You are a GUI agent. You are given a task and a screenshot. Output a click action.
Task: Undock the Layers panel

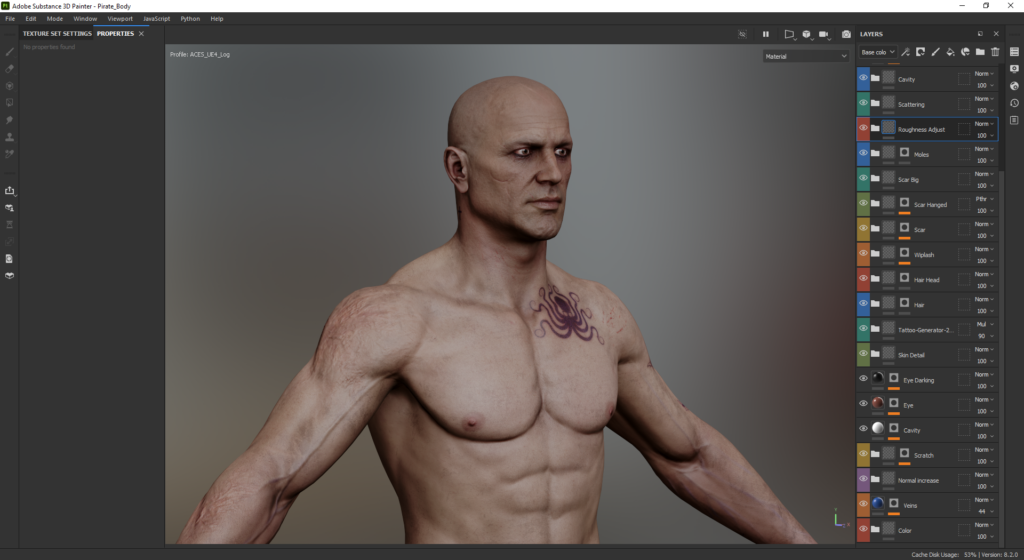pyautogui.click(x=980, y=34)
